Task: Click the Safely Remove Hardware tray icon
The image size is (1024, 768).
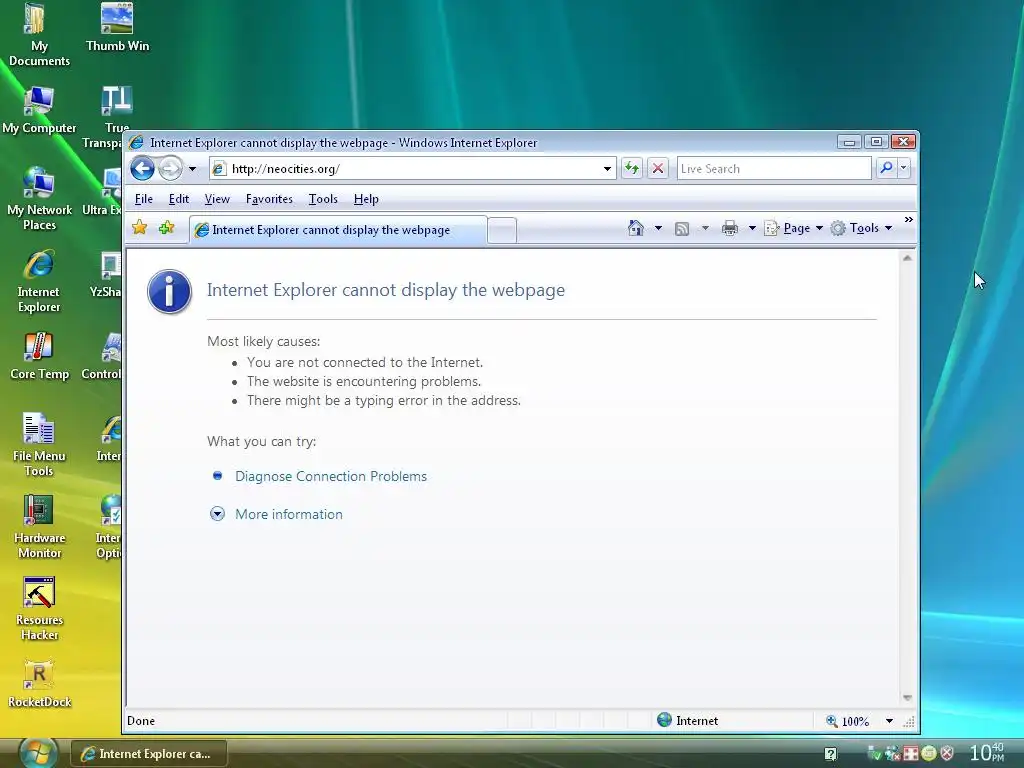Action: (875, 754)
